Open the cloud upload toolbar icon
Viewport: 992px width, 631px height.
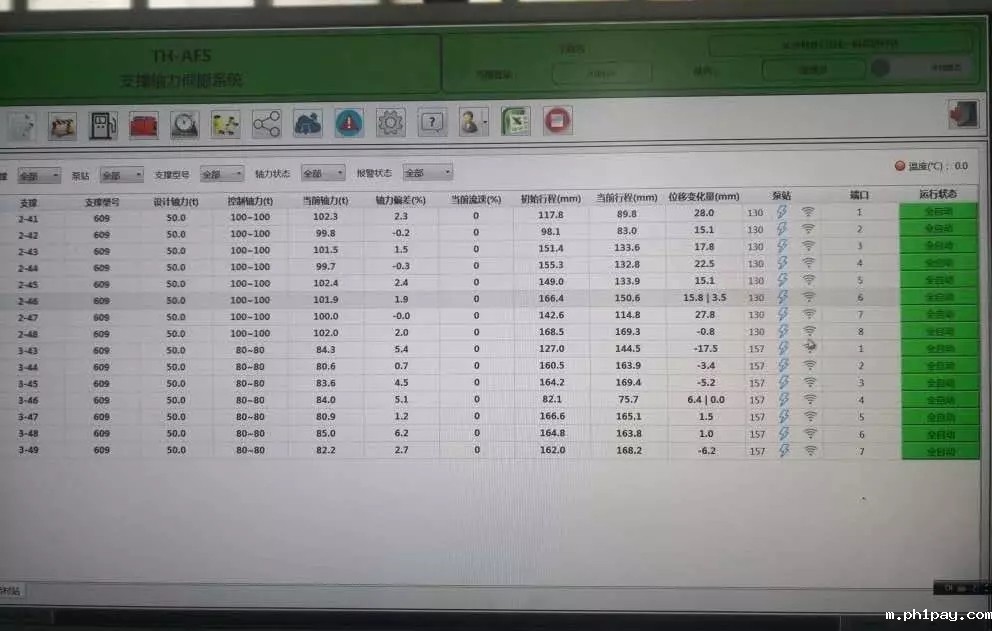pos(307,123)
